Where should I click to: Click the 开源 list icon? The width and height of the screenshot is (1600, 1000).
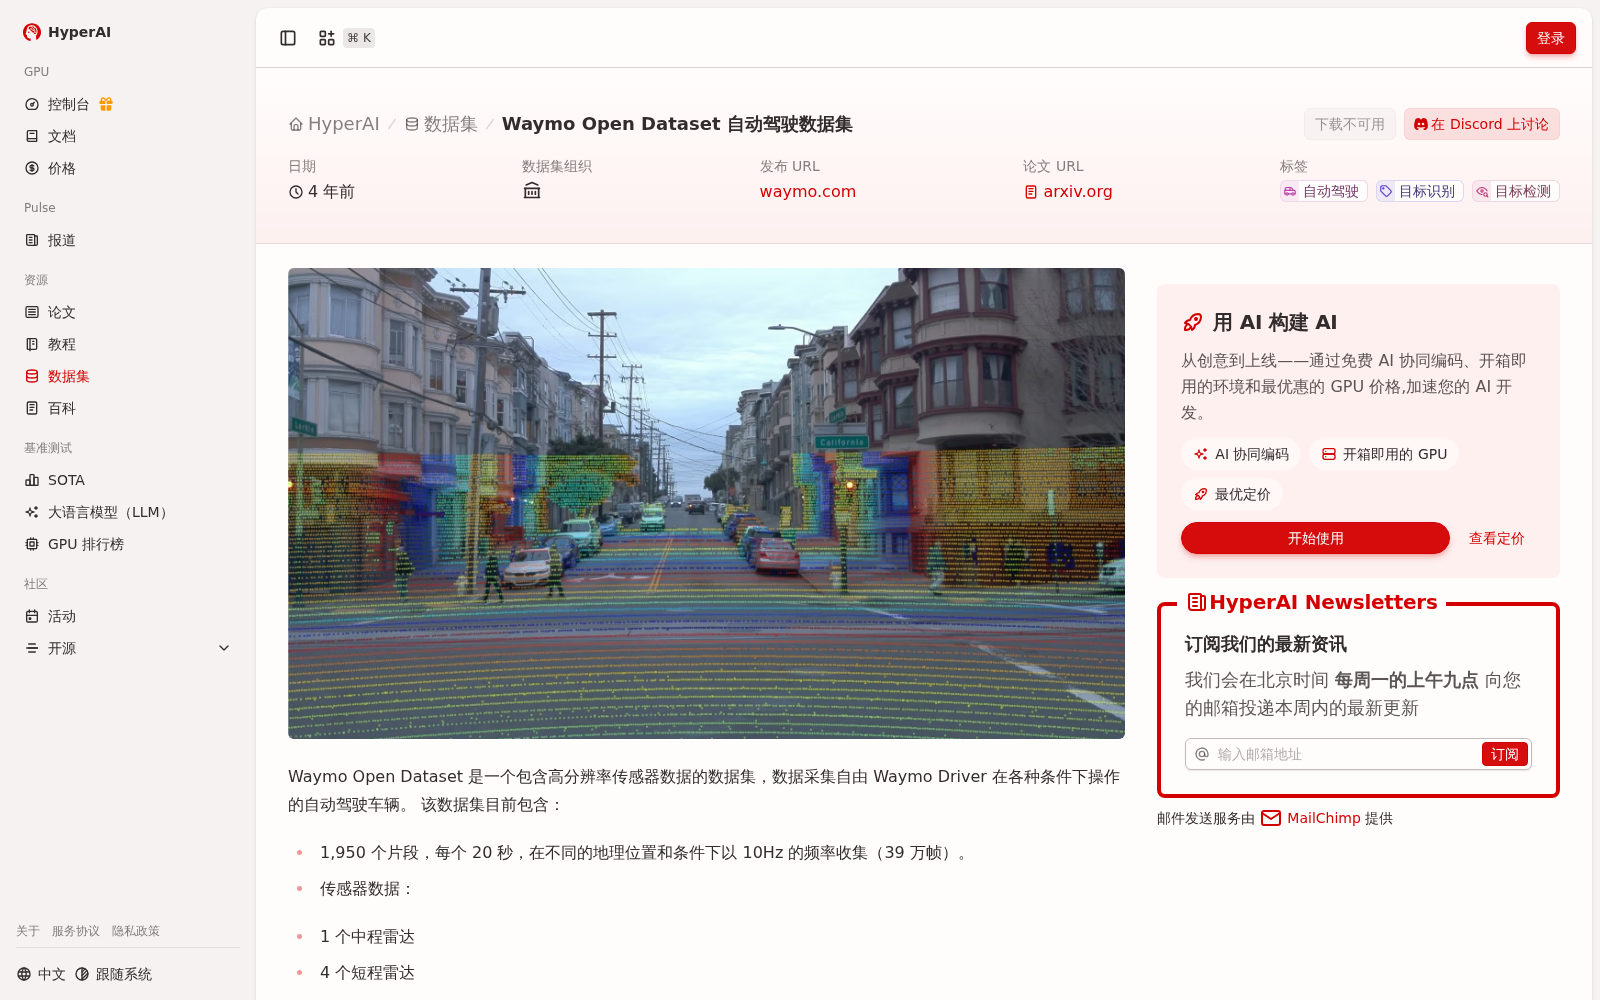point(32,648)
